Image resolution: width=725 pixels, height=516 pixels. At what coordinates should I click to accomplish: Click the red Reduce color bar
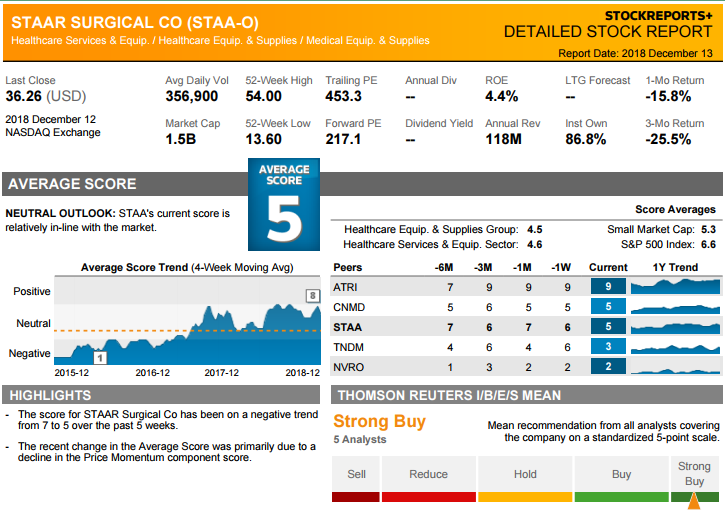(429, 497)
